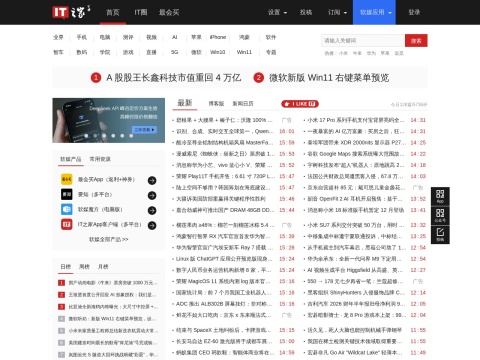Viewport: 480px width, 360px height.
Task: Open the blue 软媒应用 dropdown
Action: [x=374, y=12]
